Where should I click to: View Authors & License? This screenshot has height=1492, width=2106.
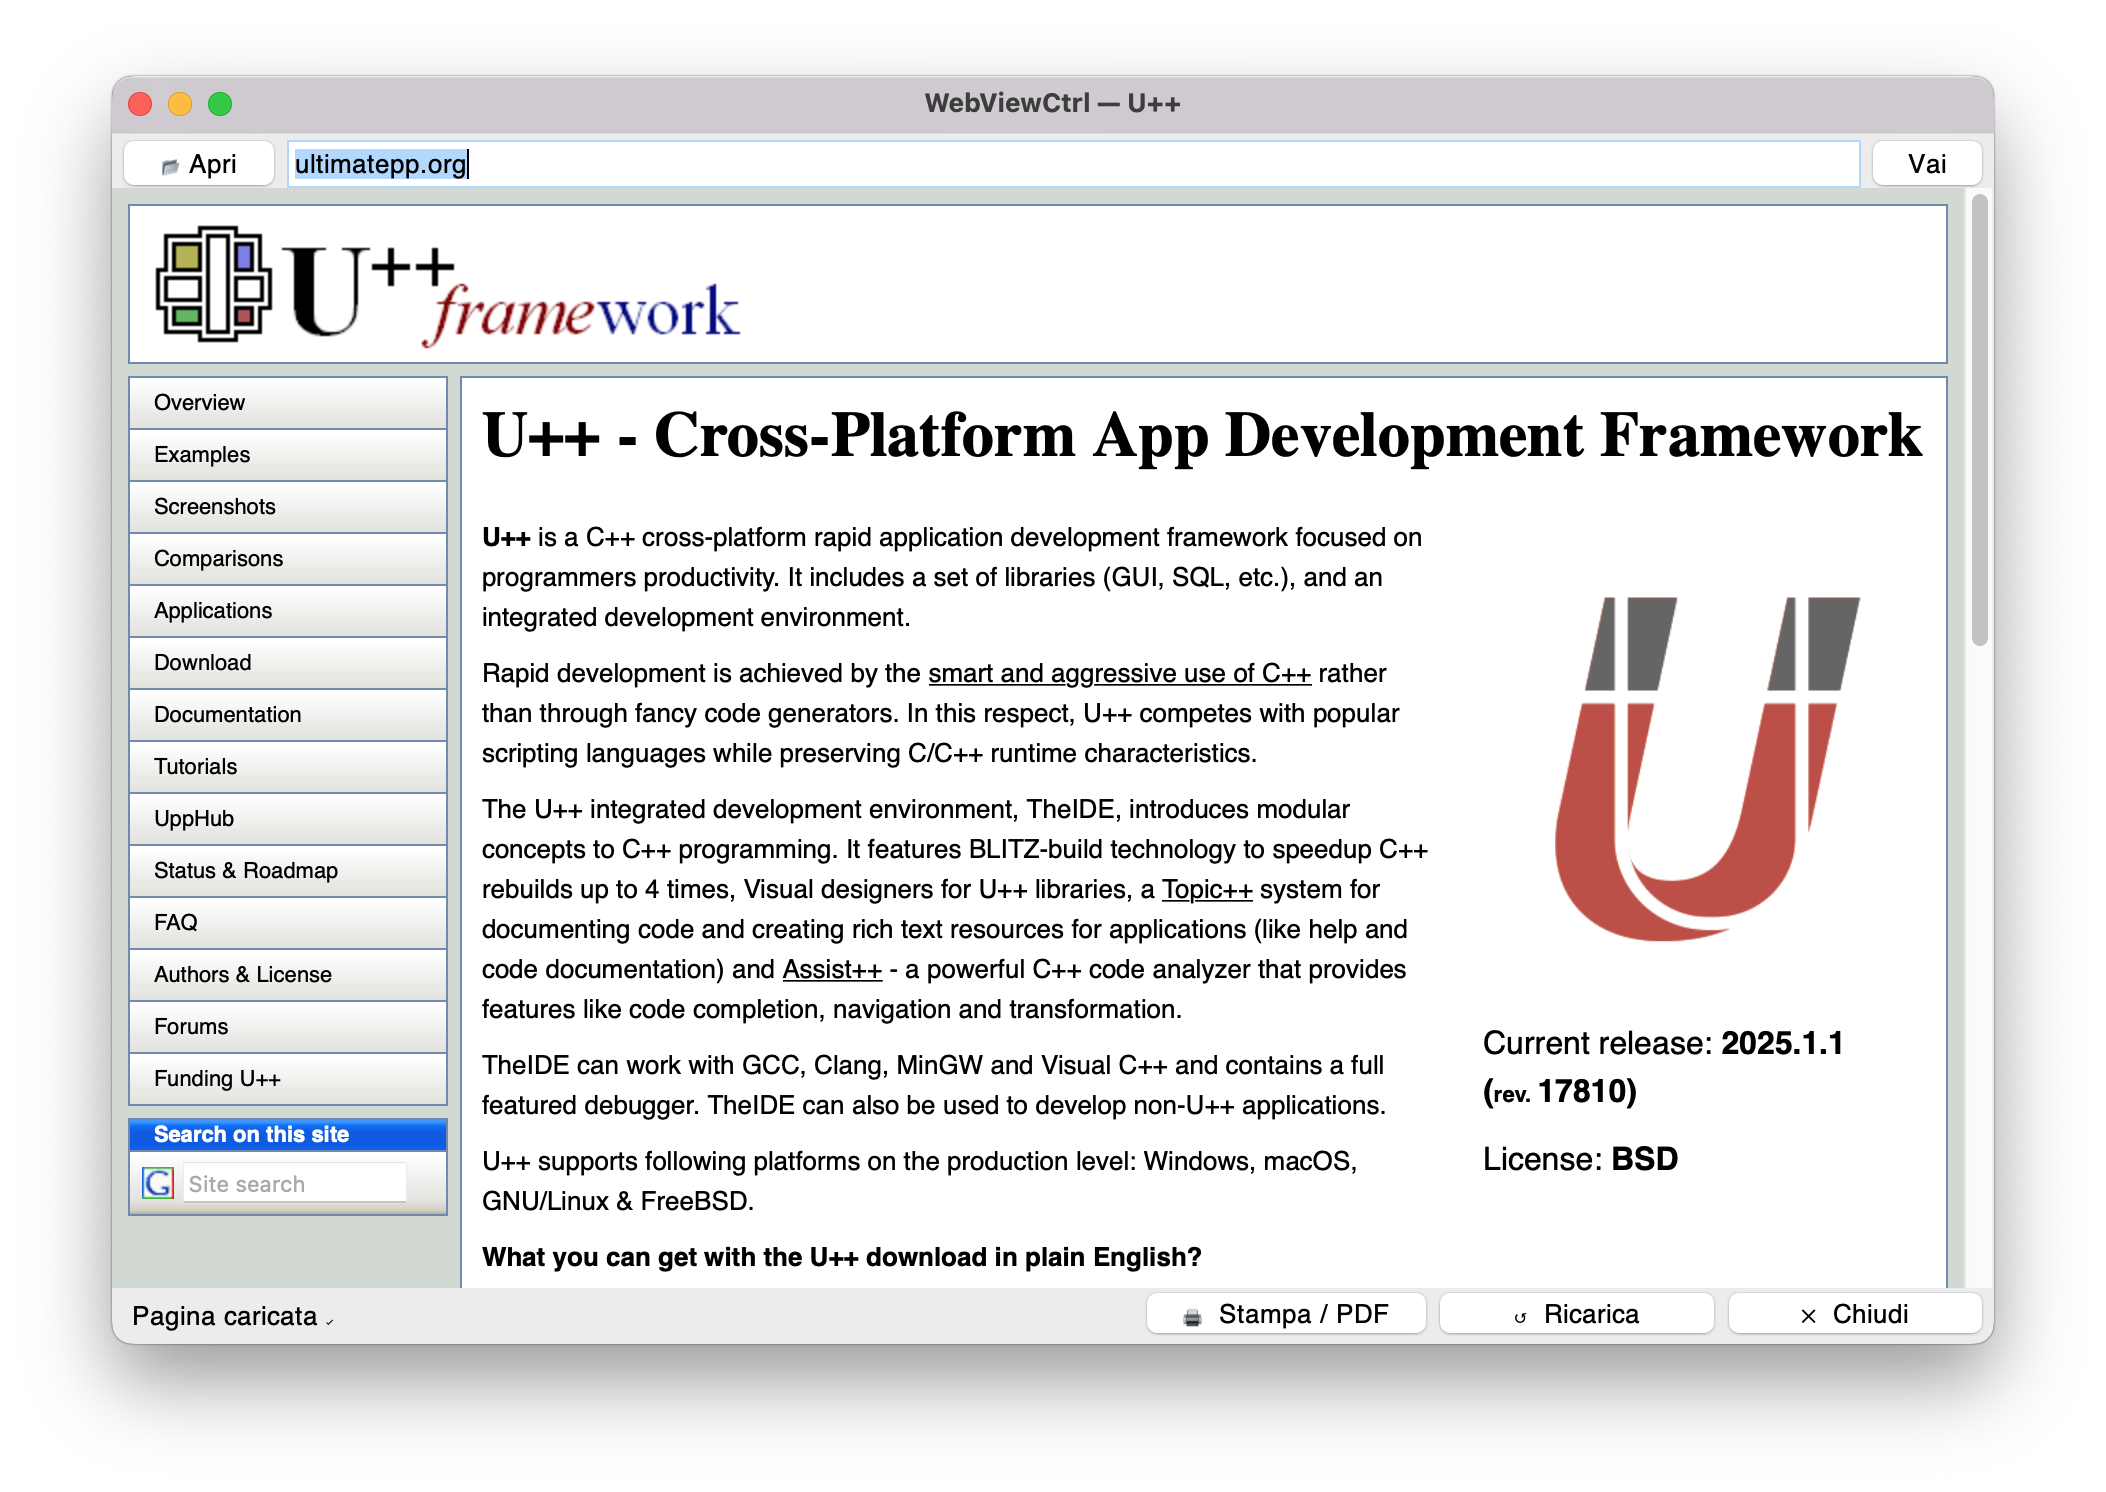tap(288, 974)
